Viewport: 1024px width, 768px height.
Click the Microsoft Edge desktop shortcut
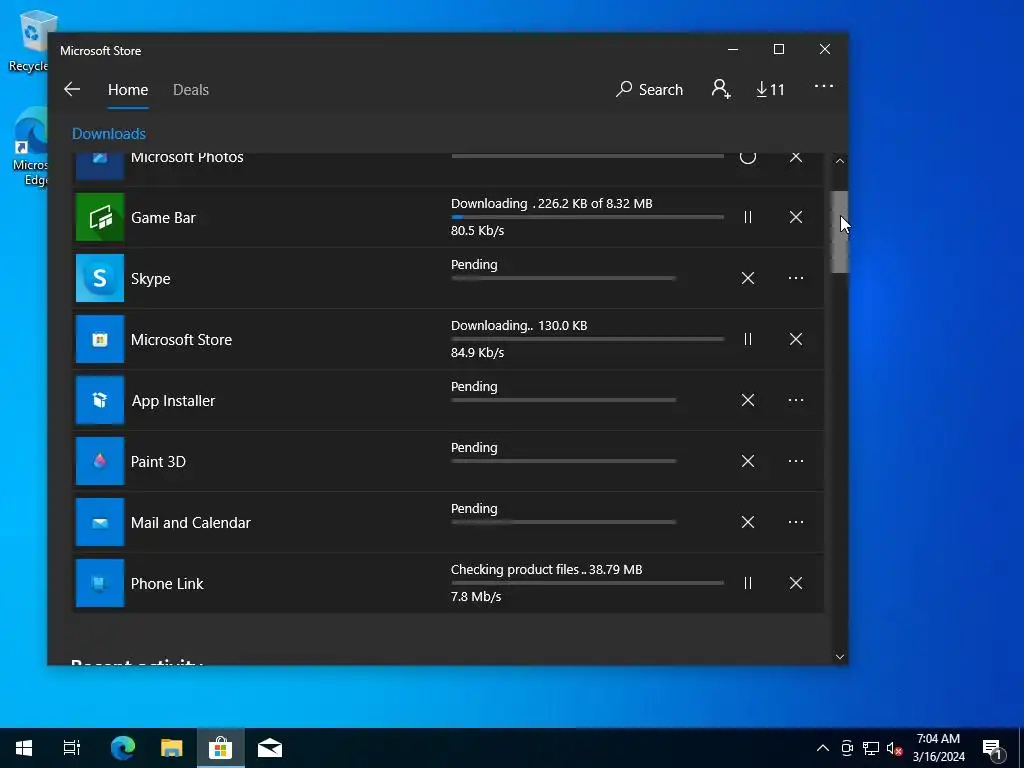click(x=30, y=147)
